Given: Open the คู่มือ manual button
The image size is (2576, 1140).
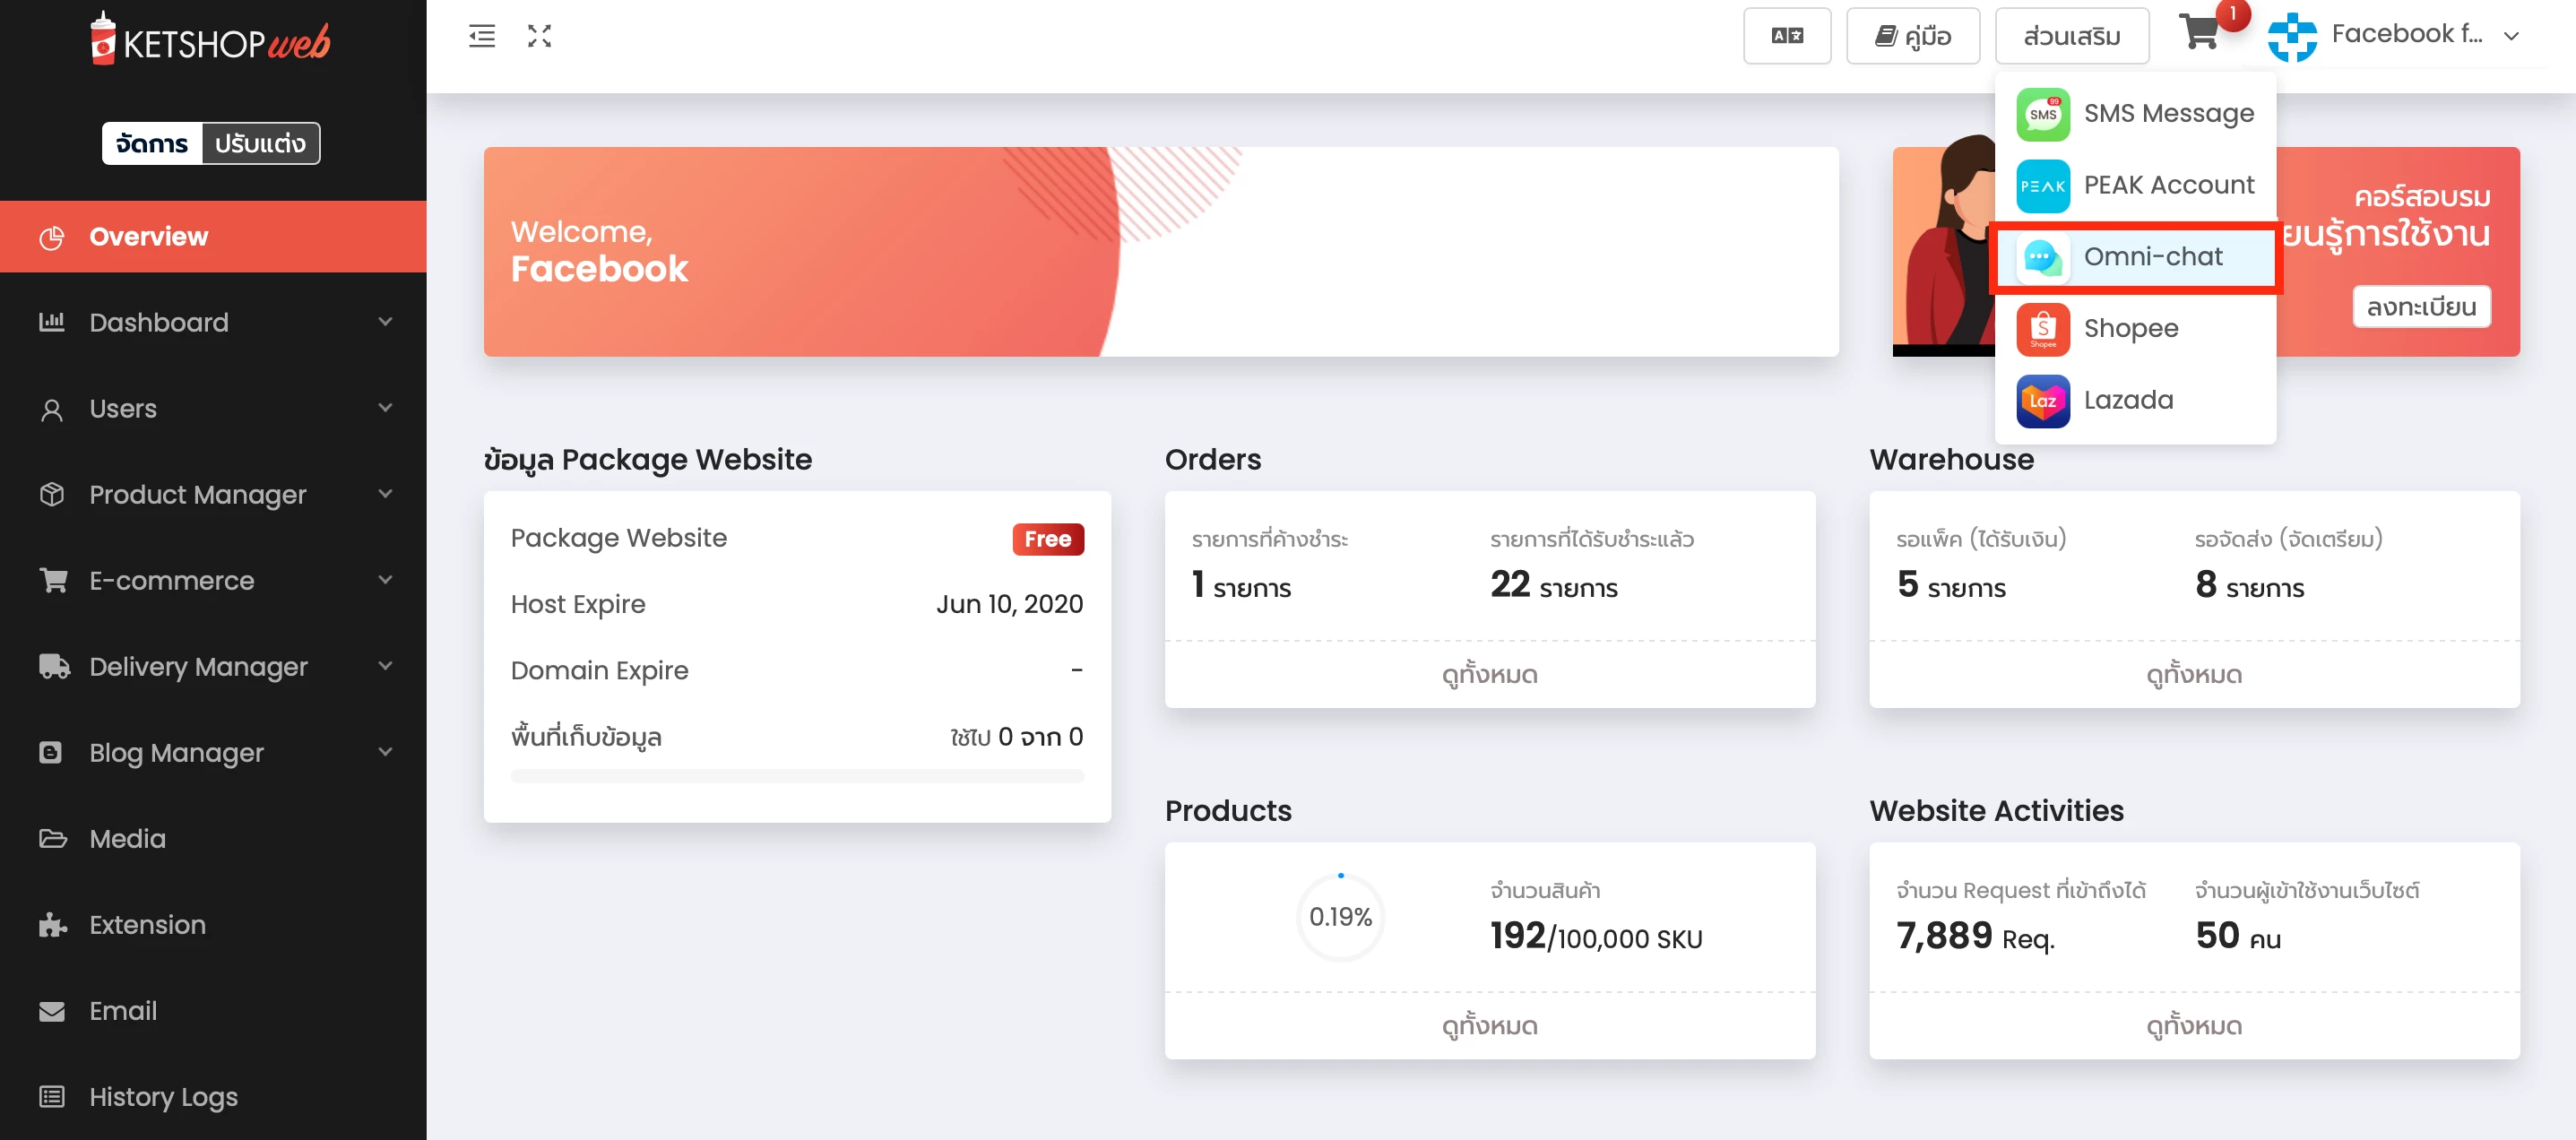Looking at the screenshot, I should 1912,36.
